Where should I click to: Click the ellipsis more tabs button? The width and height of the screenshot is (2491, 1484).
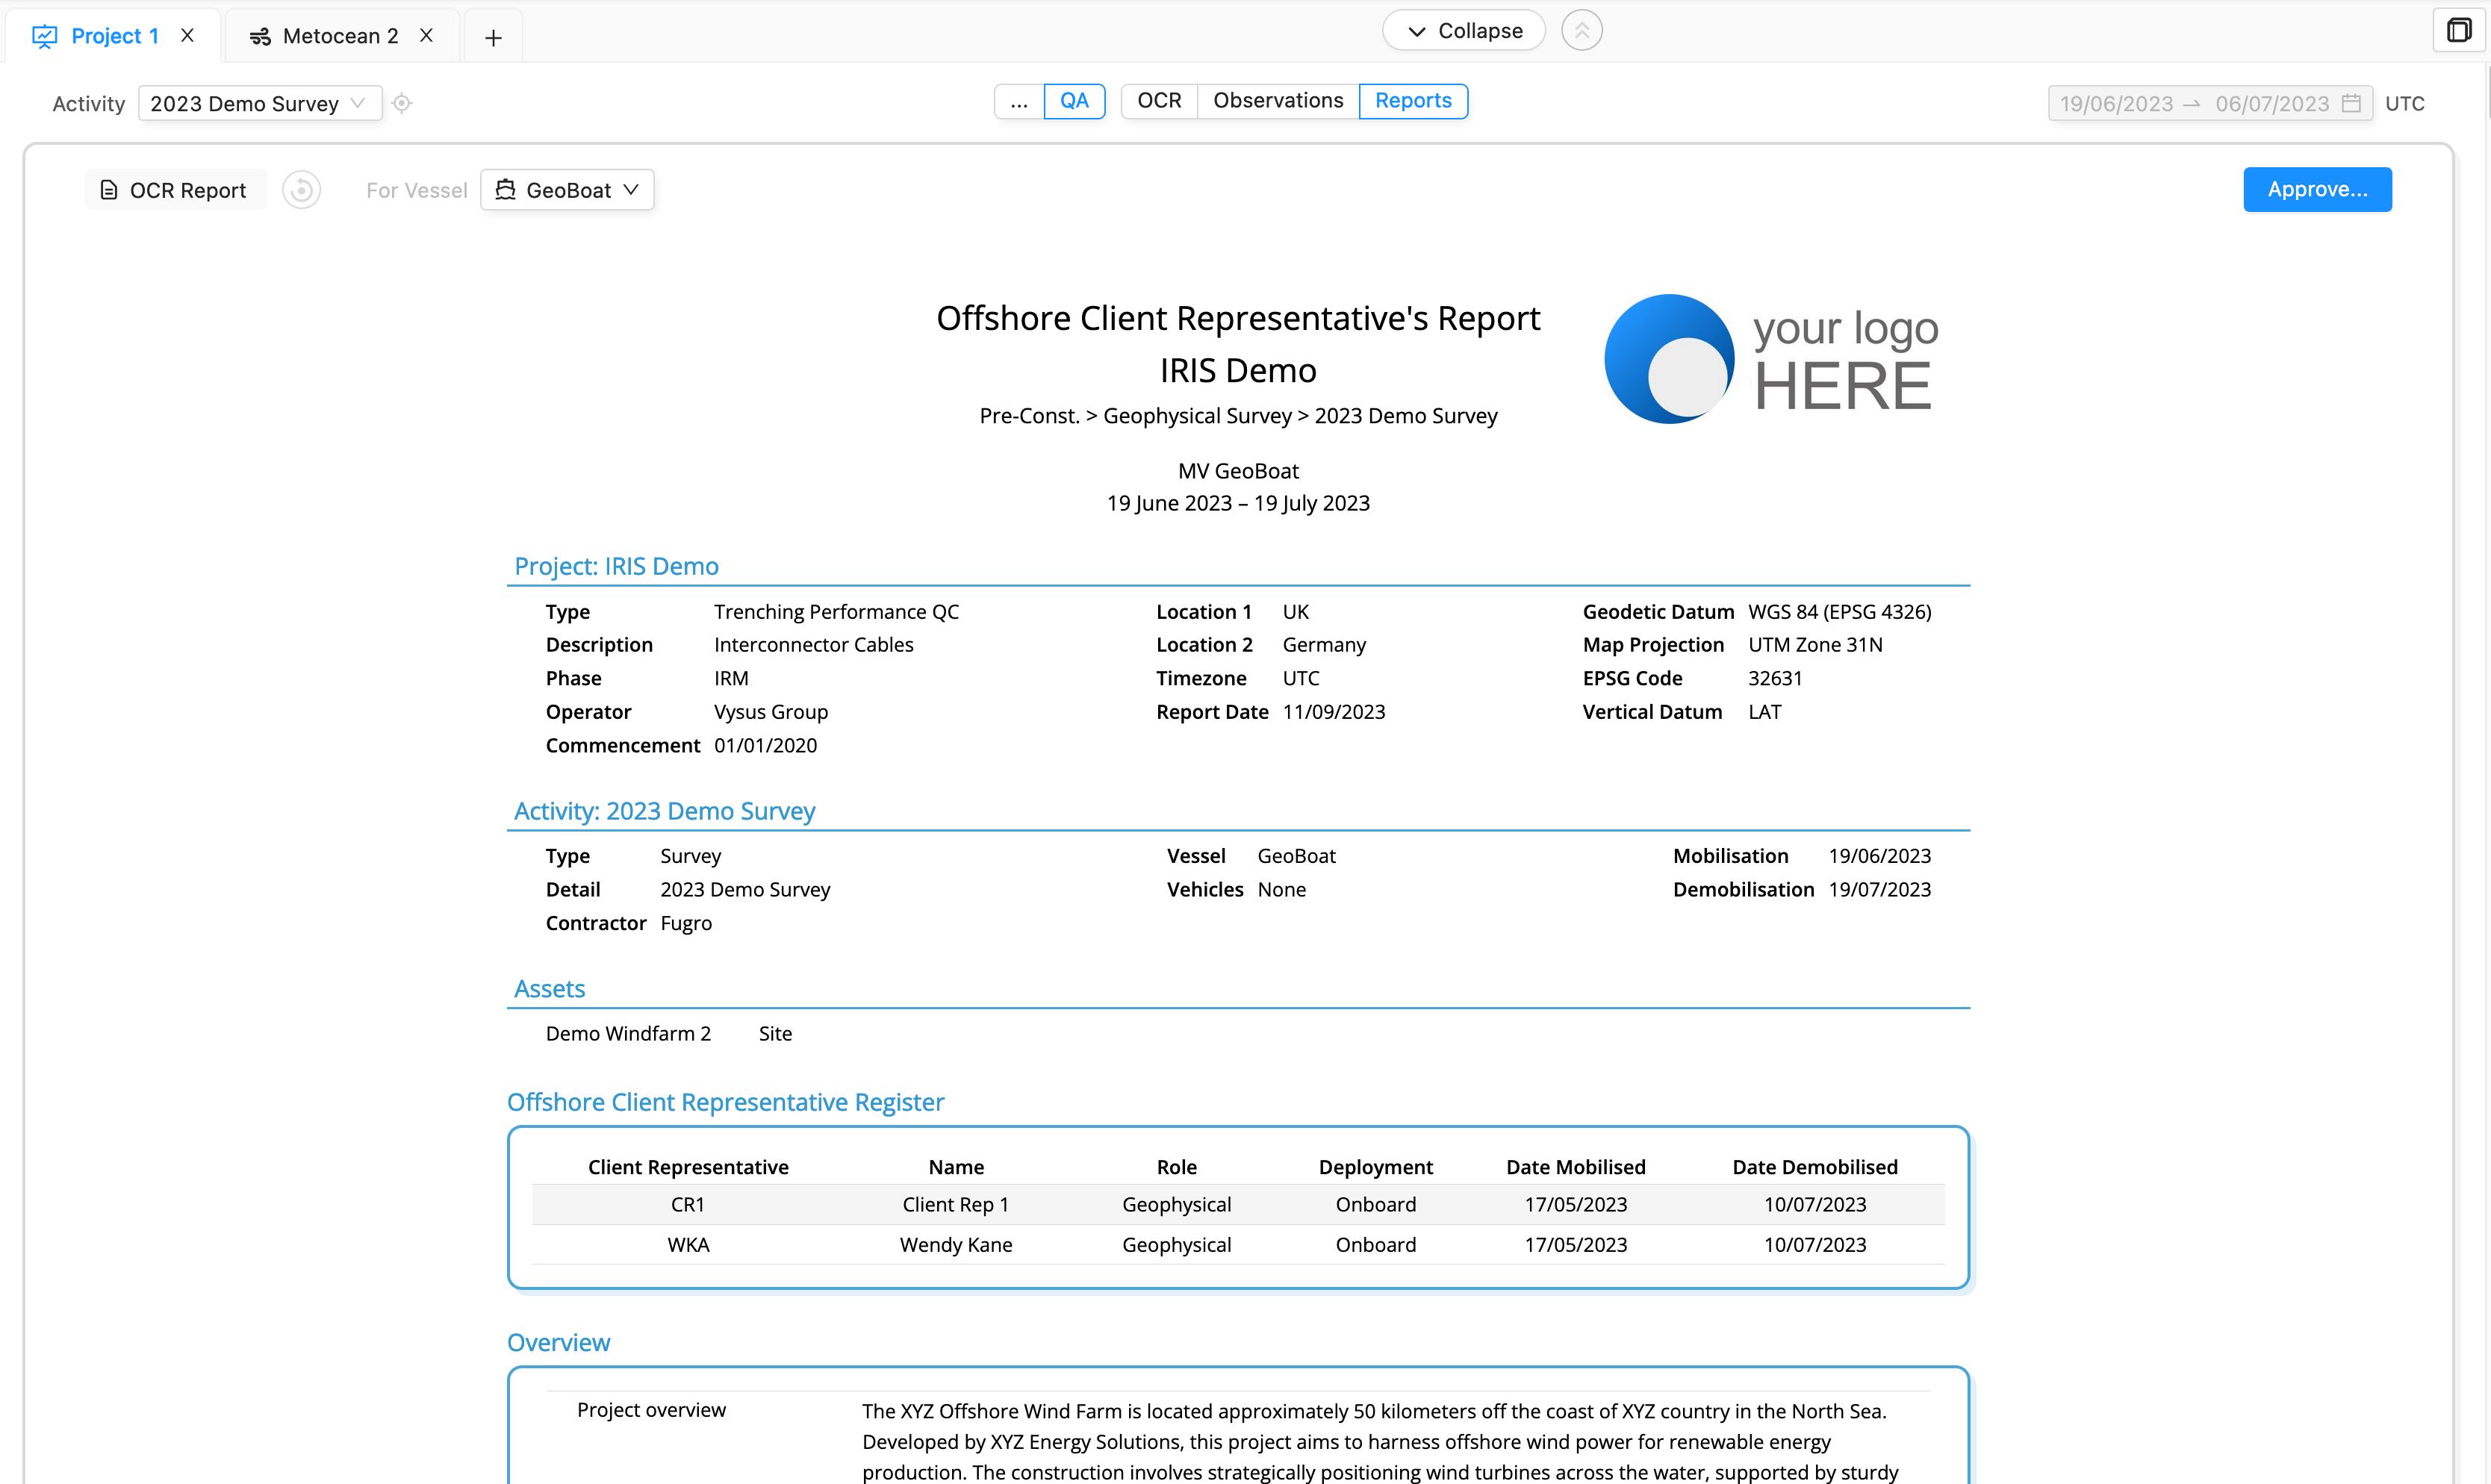pyautogui.click(x=1019, y=101)
